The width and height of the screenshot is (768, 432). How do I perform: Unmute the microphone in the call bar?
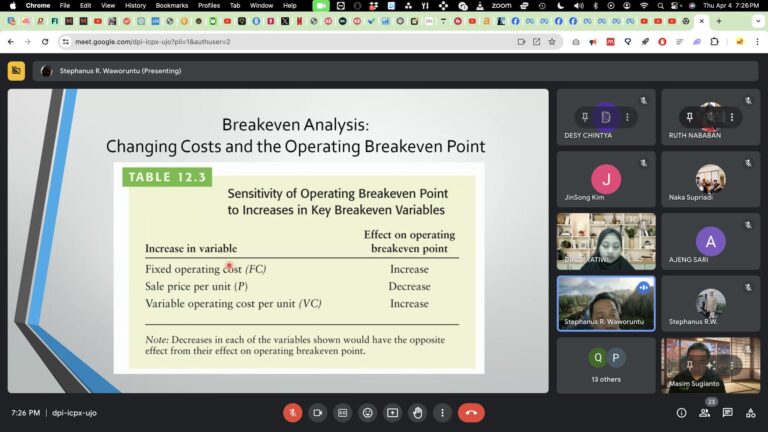(x=293, y=412)
